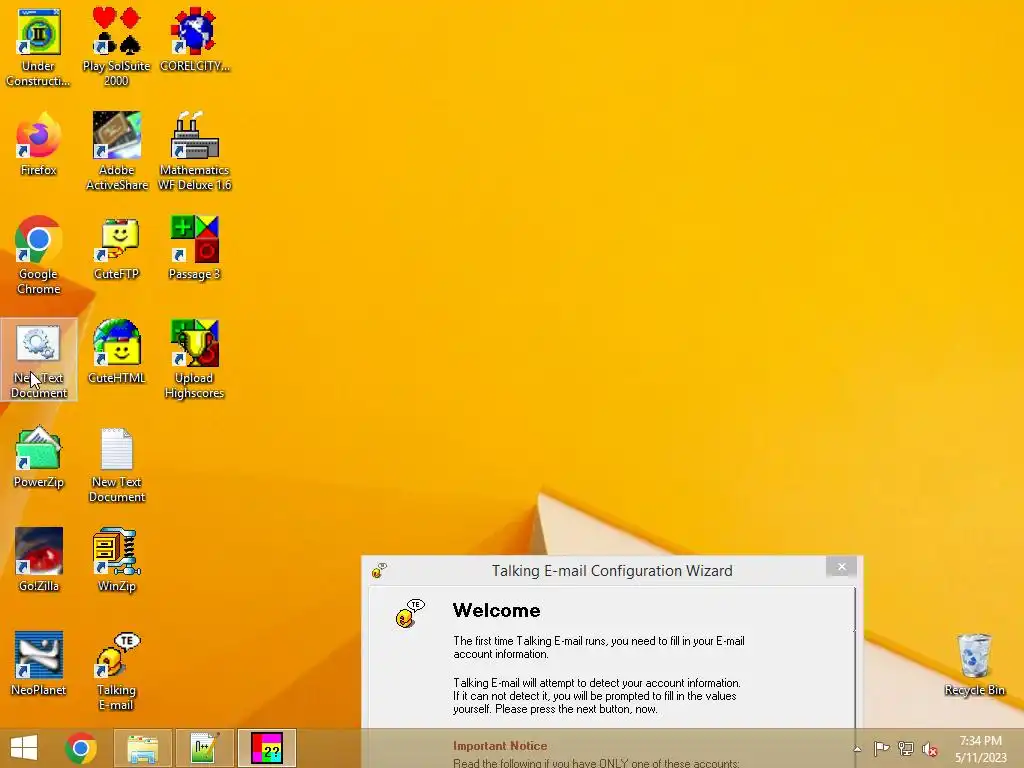The image size is (1024, 768).
Task: Open the CORELCITY desktop shortcut
Action: [195, 39]
